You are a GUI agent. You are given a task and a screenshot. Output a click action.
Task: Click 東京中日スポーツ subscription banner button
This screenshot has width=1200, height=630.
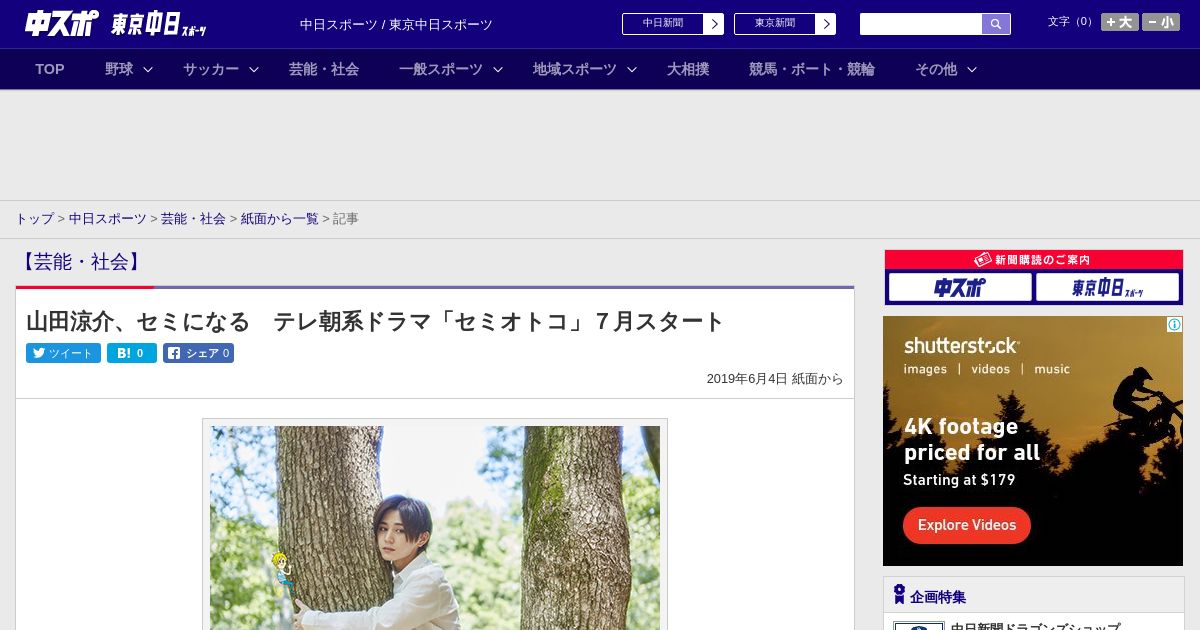point(1108,288)
